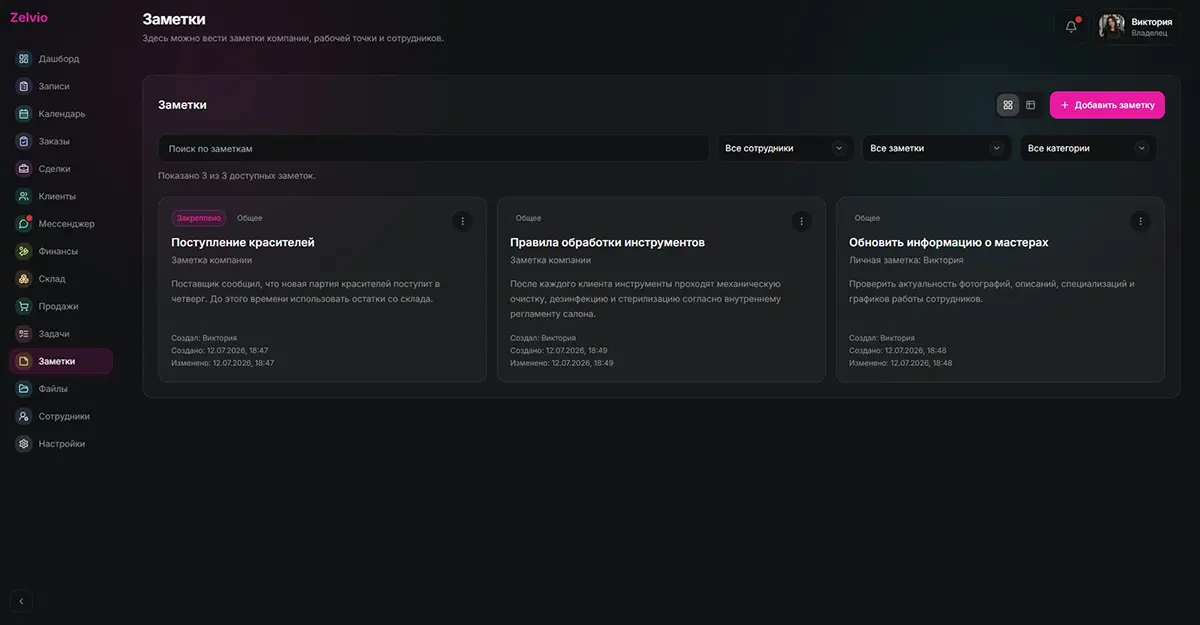This screenshot has width=1200, height=625.
Task: Open three-dot menu on Правила обработки инструментов
Action: (801, 221)
